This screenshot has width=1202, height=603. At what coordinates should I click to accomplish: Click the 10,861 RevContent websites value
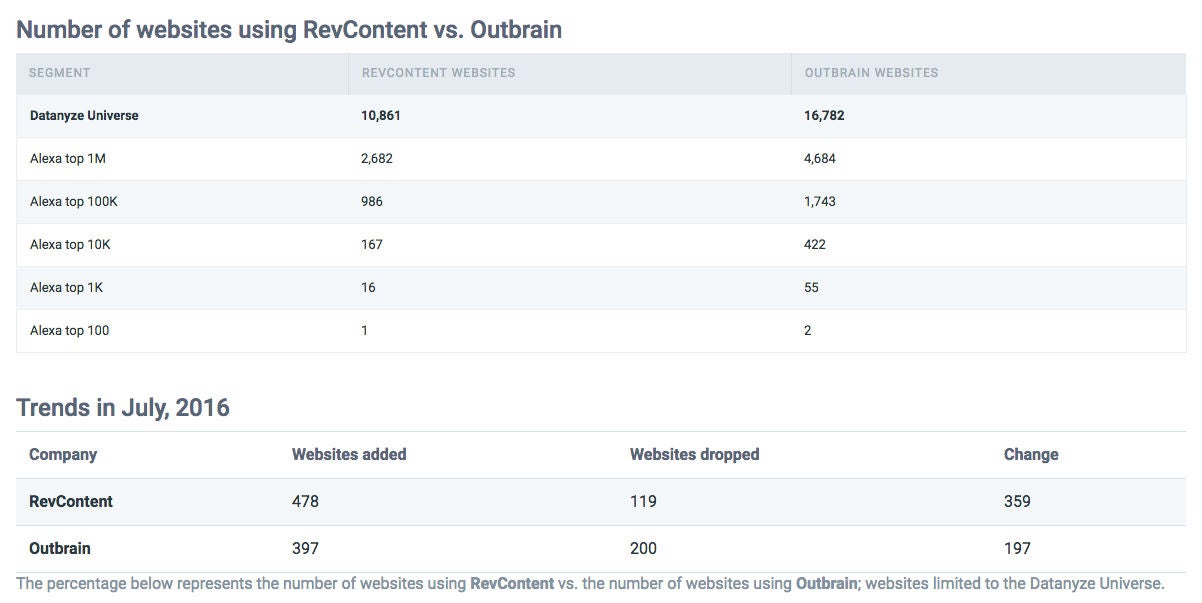click(x=380, y=116)
